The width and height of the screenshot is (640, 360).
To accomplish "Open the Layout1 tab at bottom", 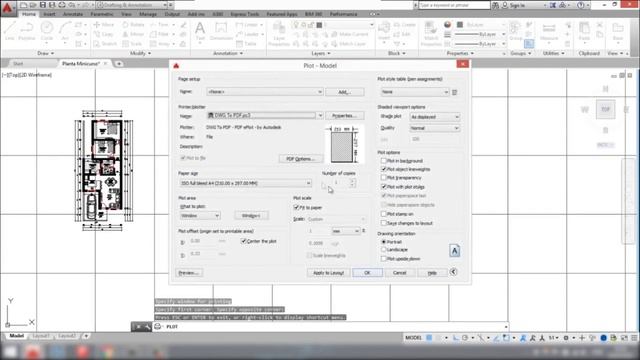I will 41,336.
